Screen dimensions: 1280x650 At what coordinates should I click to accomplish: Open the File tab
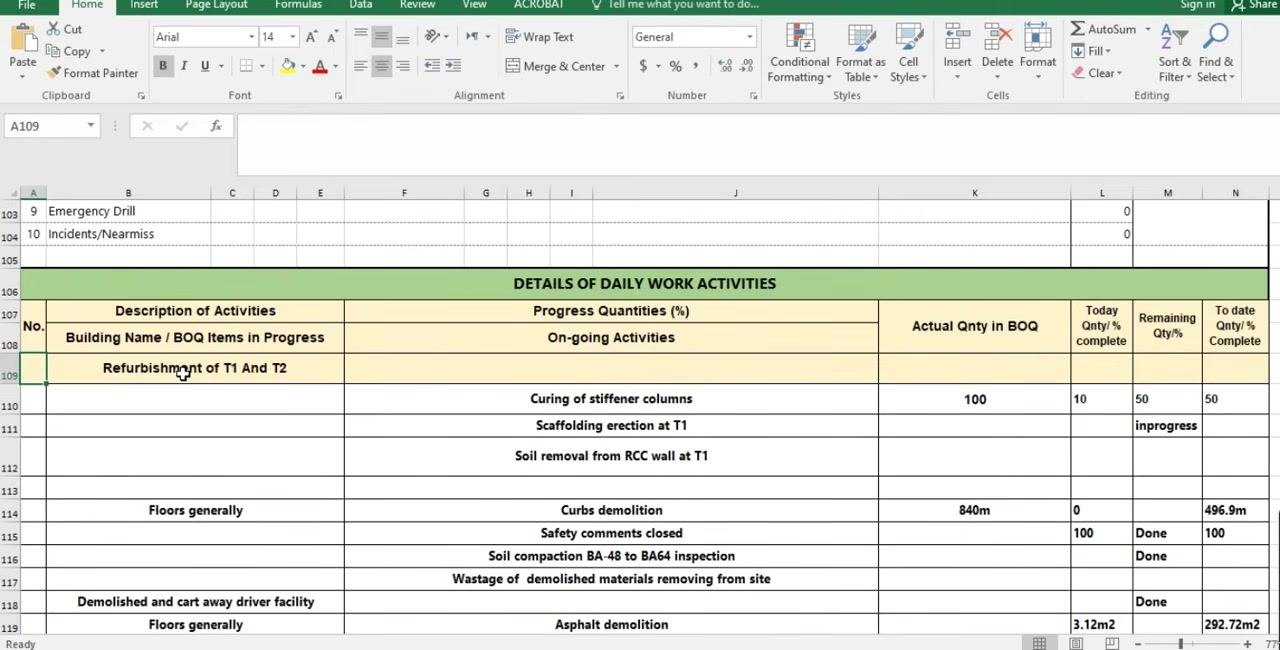(x=27, y=5)
